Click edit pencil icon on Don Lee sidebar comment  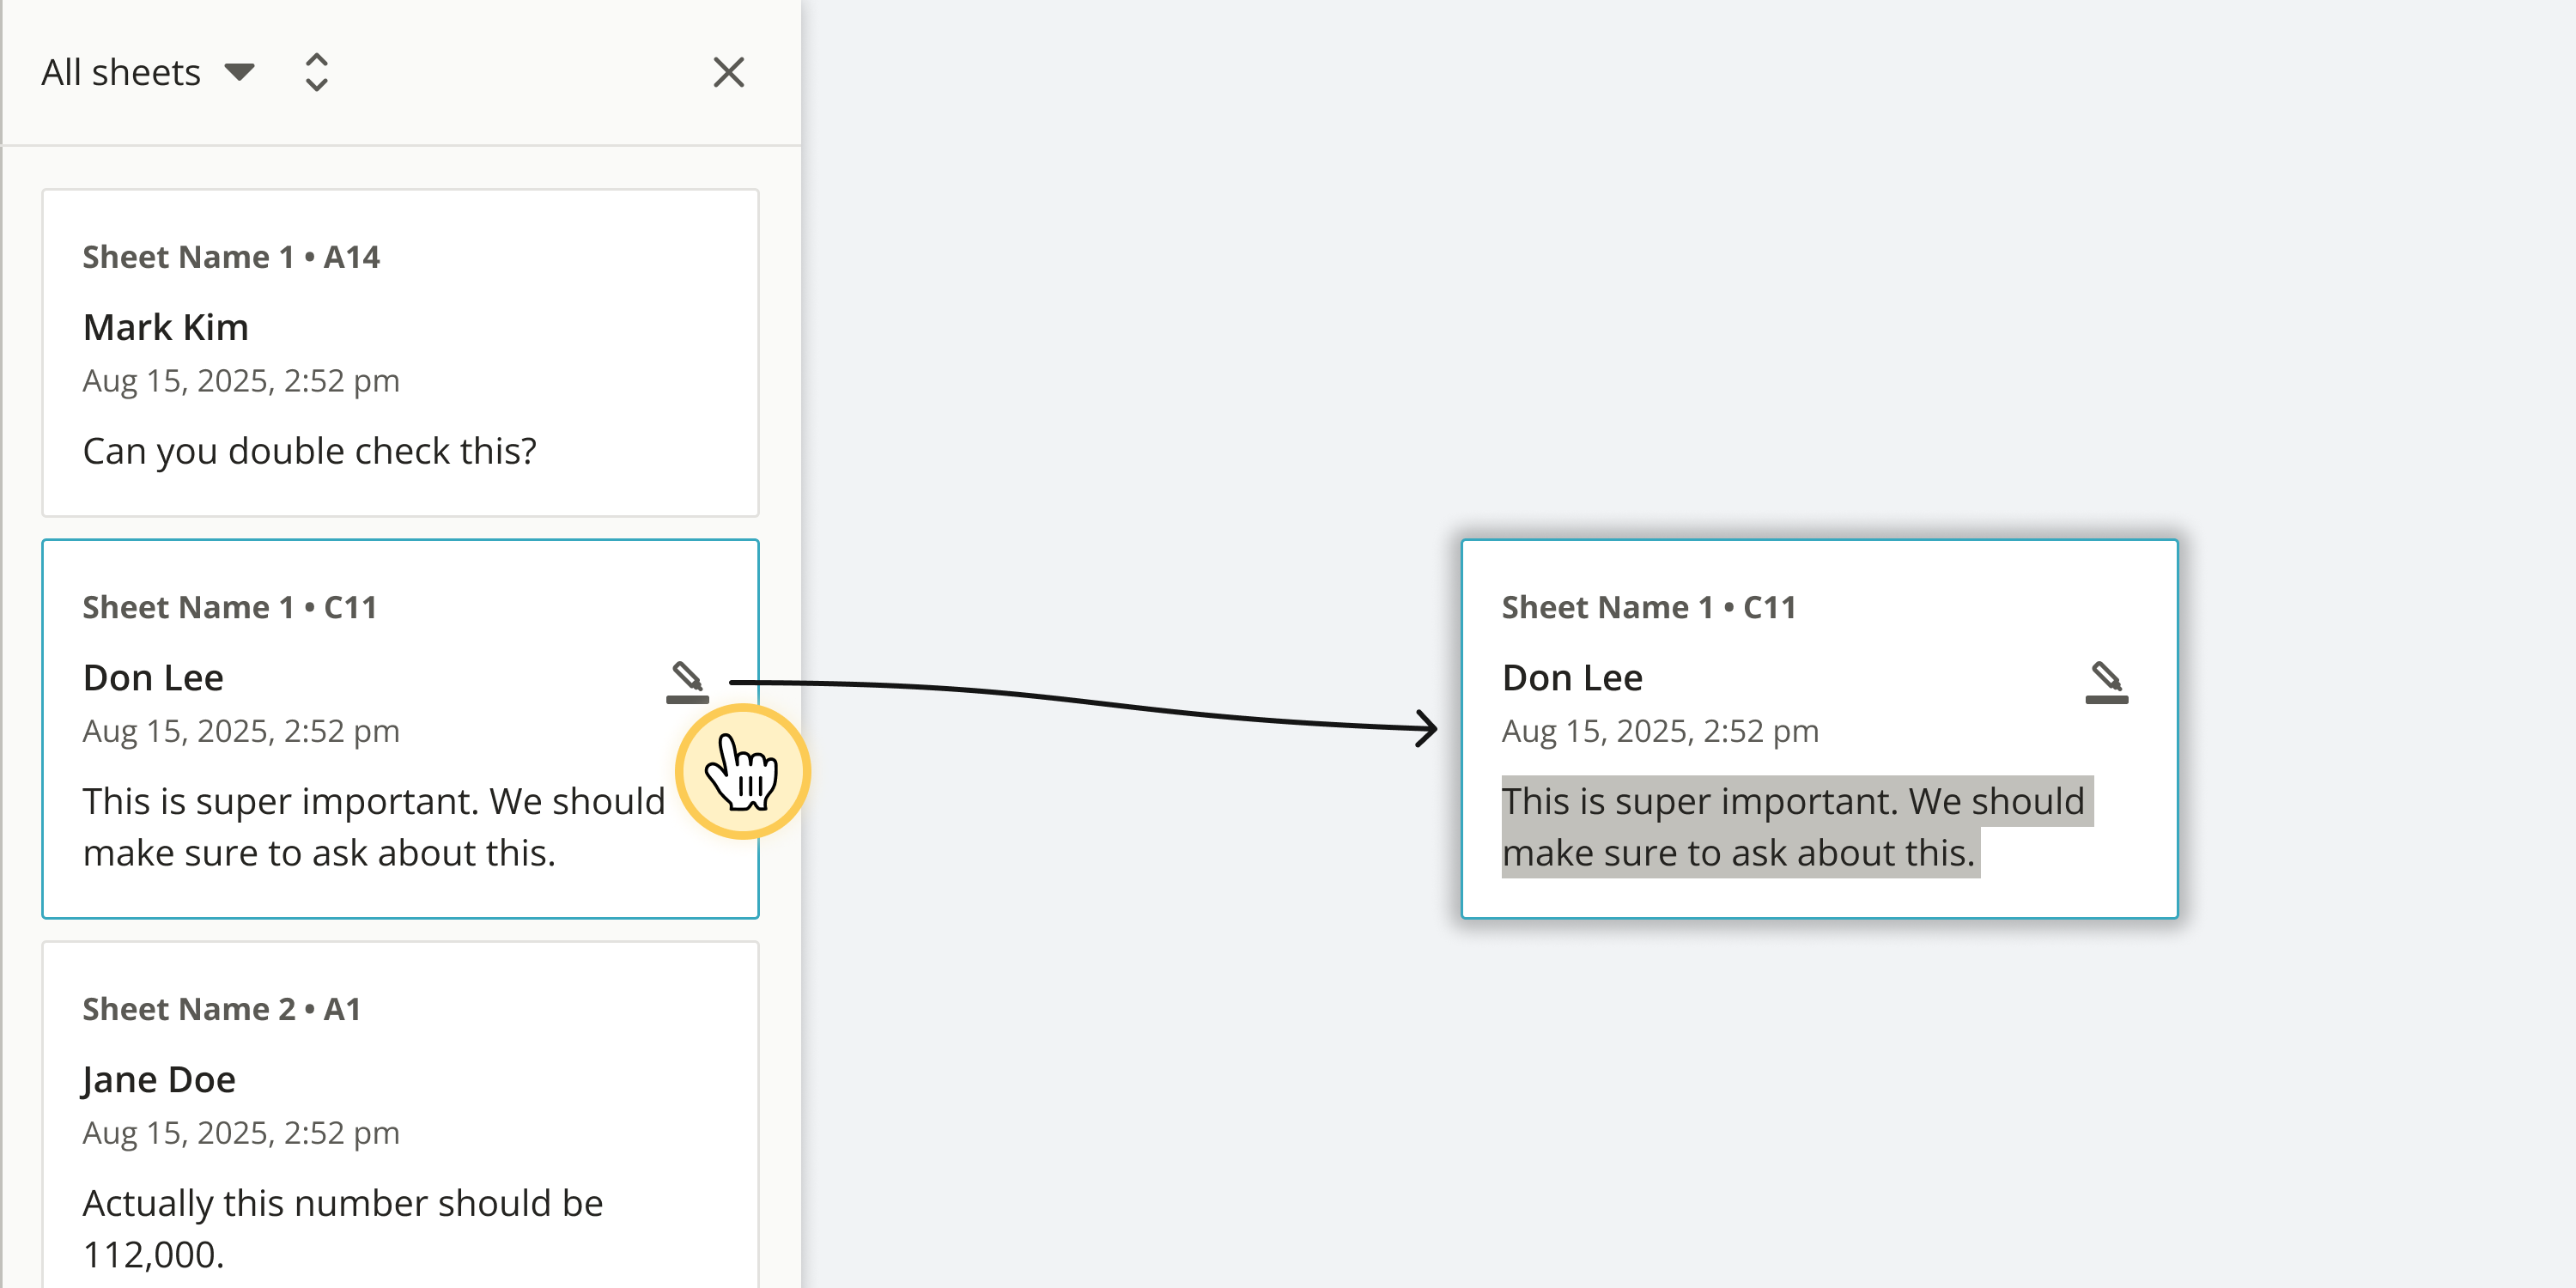(687, 682)
